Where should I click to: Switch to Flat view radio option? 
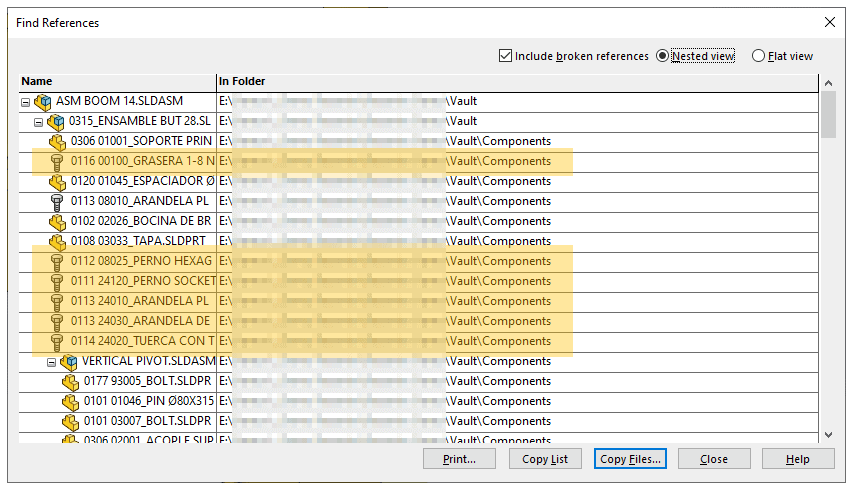(758, 56)
